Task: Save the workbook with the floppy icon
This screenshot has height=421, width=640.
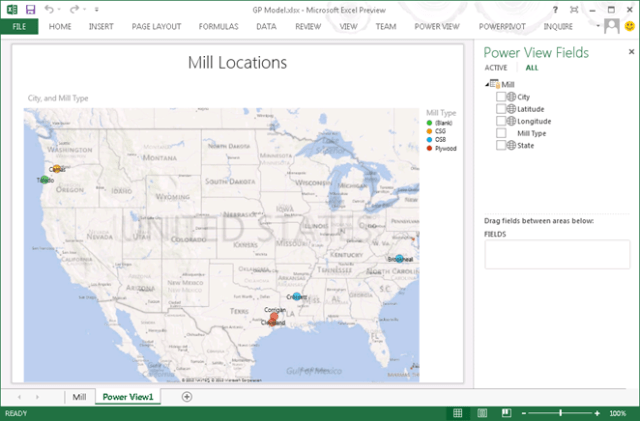Action: pos(30,9)
